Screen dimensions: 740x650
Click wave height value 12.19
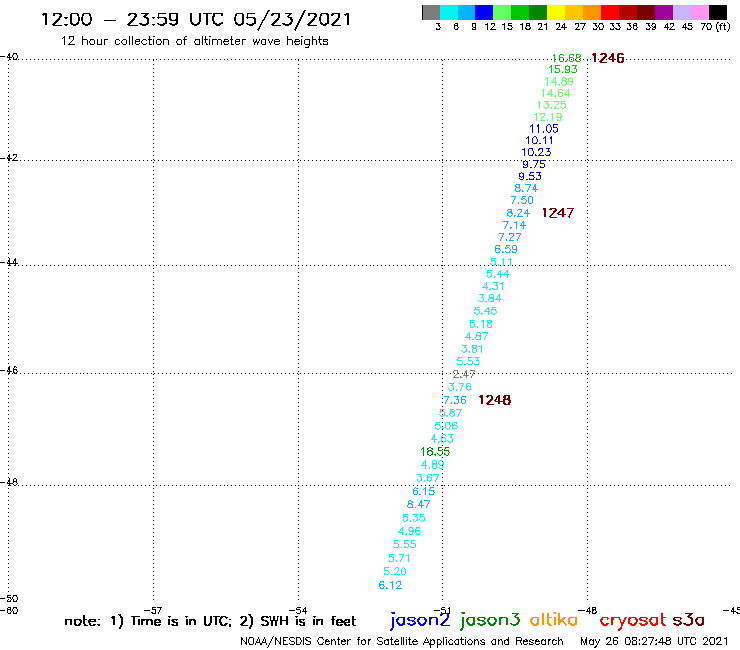click(547, 117)
